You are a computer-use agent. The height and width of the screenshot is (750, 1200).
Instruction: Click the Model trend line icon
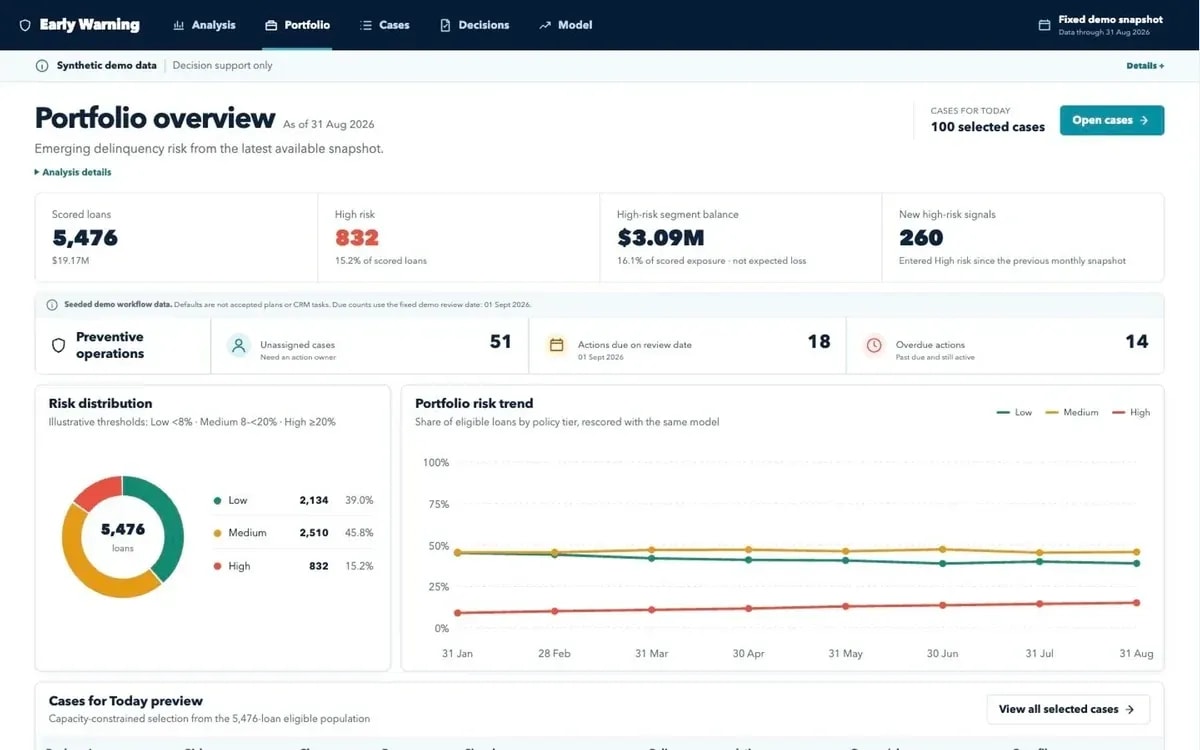coord(545,25)
